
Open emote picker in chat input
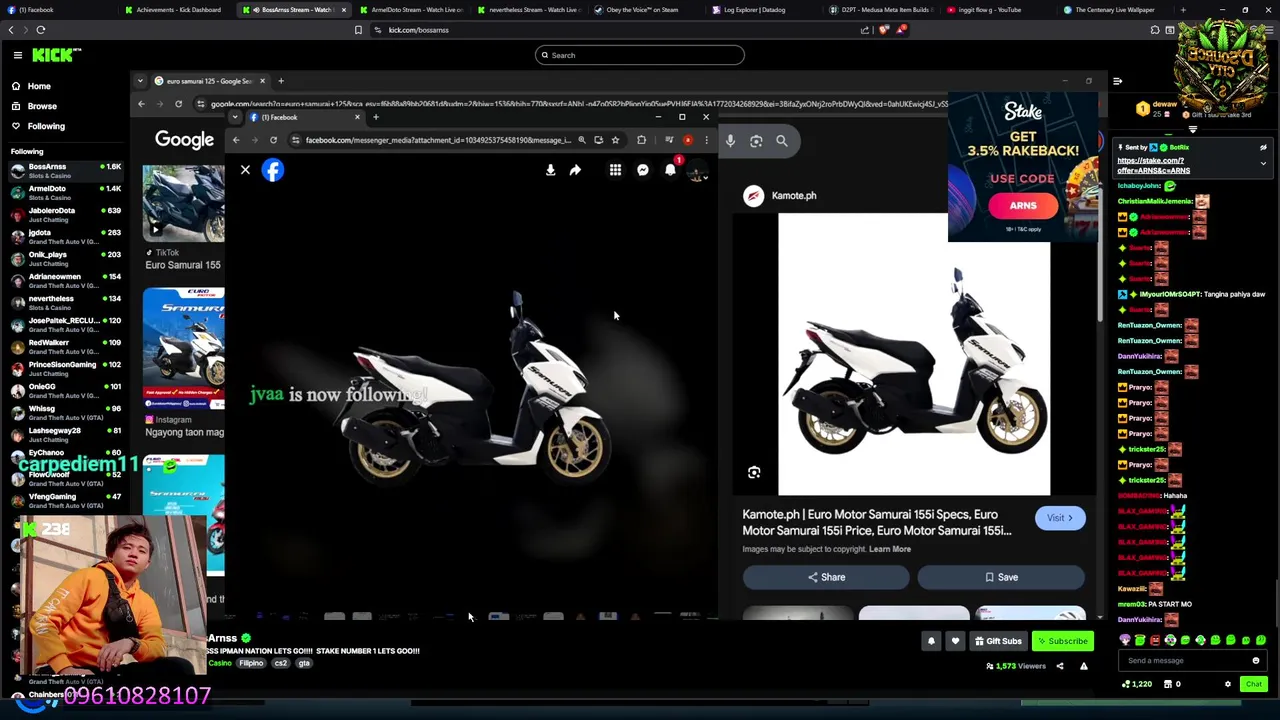pos(1256,660)
